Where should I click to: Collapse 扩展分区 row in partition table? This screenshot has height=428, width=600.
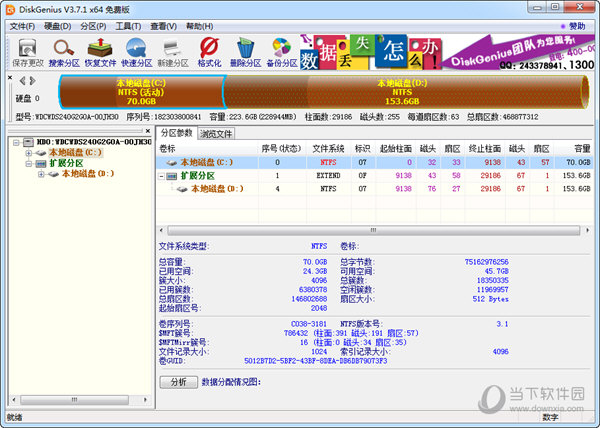(161, 176)
